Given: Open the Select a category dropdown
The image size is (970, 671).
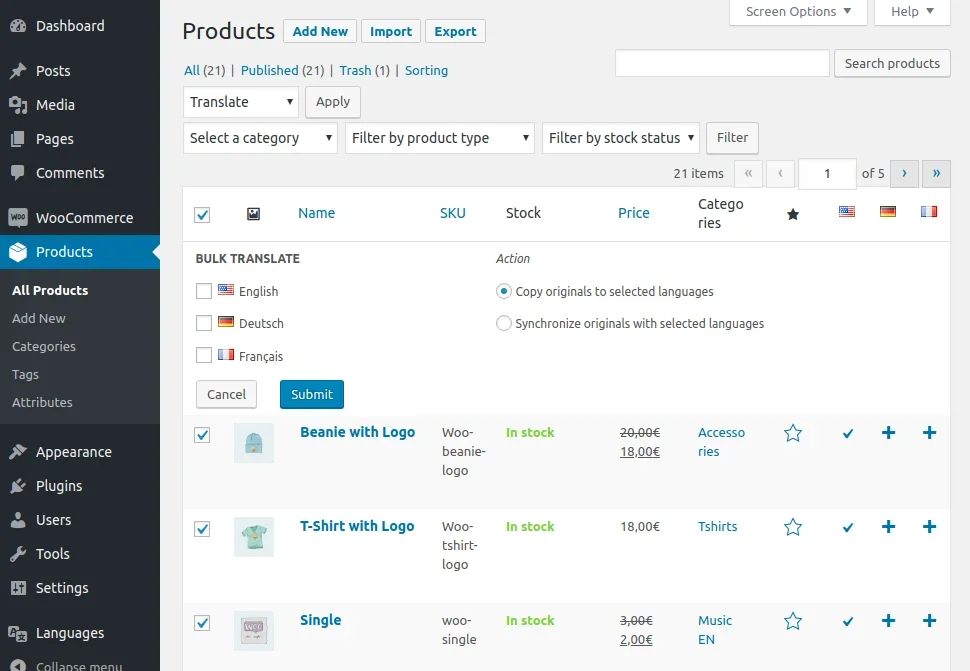Looking at the screenshot, I should click(x=259, y=138).
